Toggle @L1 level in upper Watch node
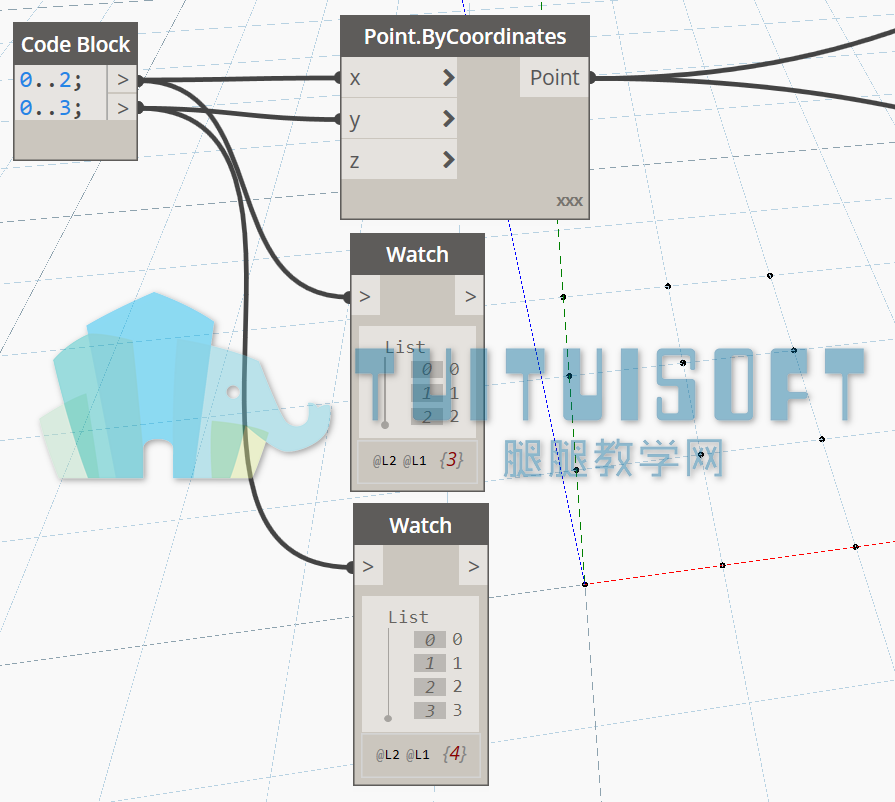 click(414, 461)
